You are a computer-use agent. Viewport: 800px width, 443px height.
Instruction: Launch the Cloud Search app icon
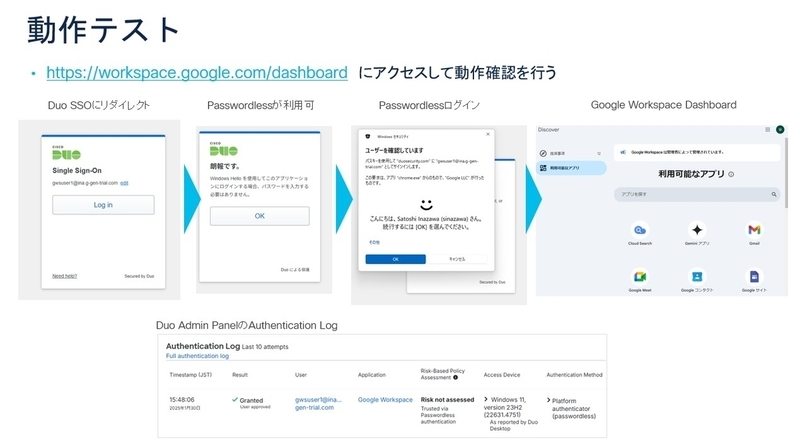(x=640, y=230)
